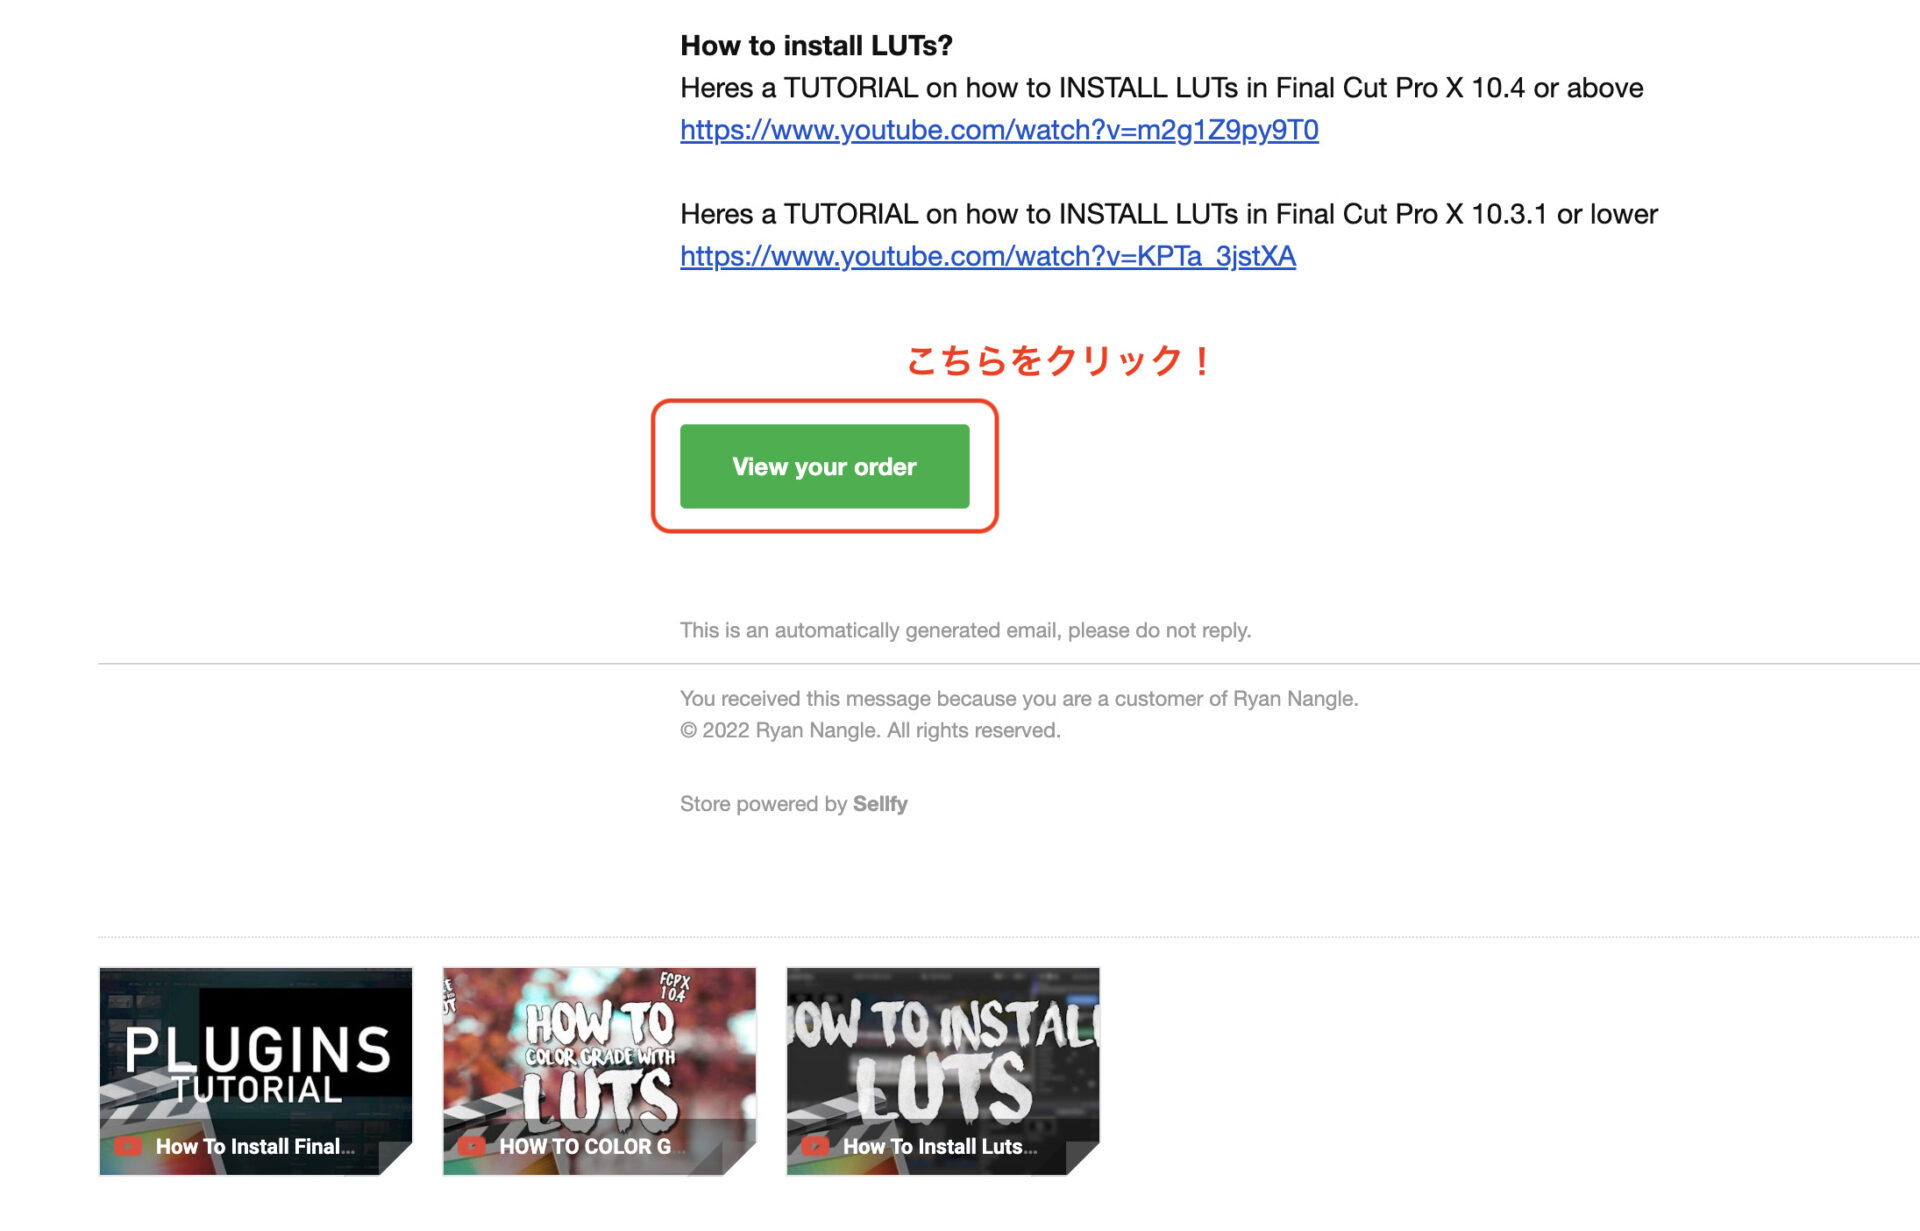Click YouTube icon on Plugins Tutorial thumbnail
1920x1231 pixels.
[127, 1146]
